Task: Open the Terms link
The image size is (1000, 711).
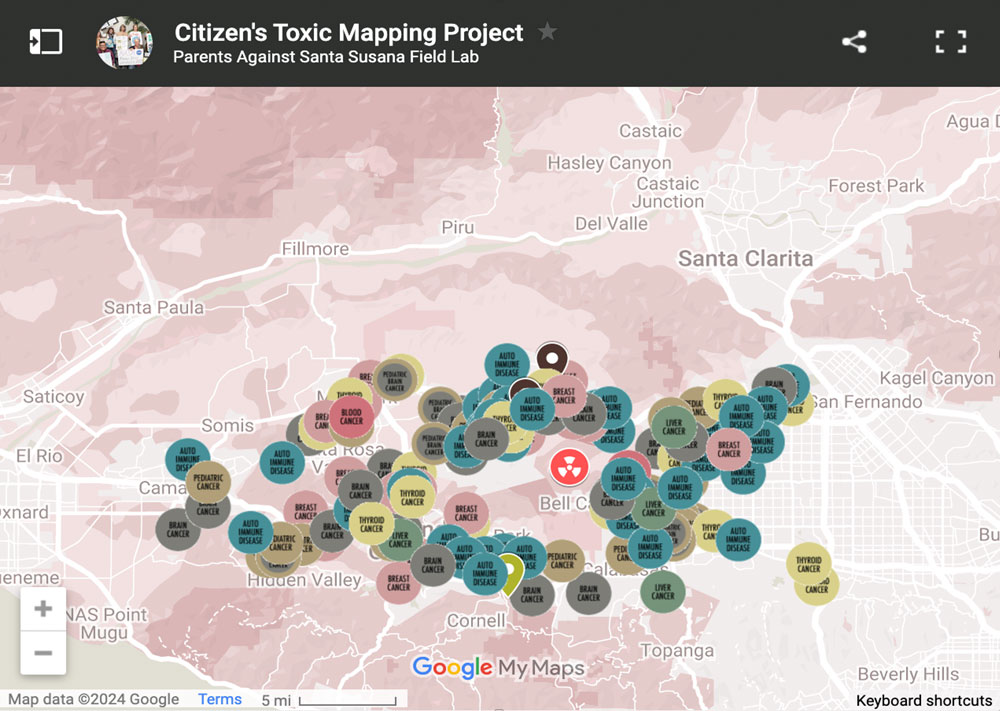Action: point(219,699)
